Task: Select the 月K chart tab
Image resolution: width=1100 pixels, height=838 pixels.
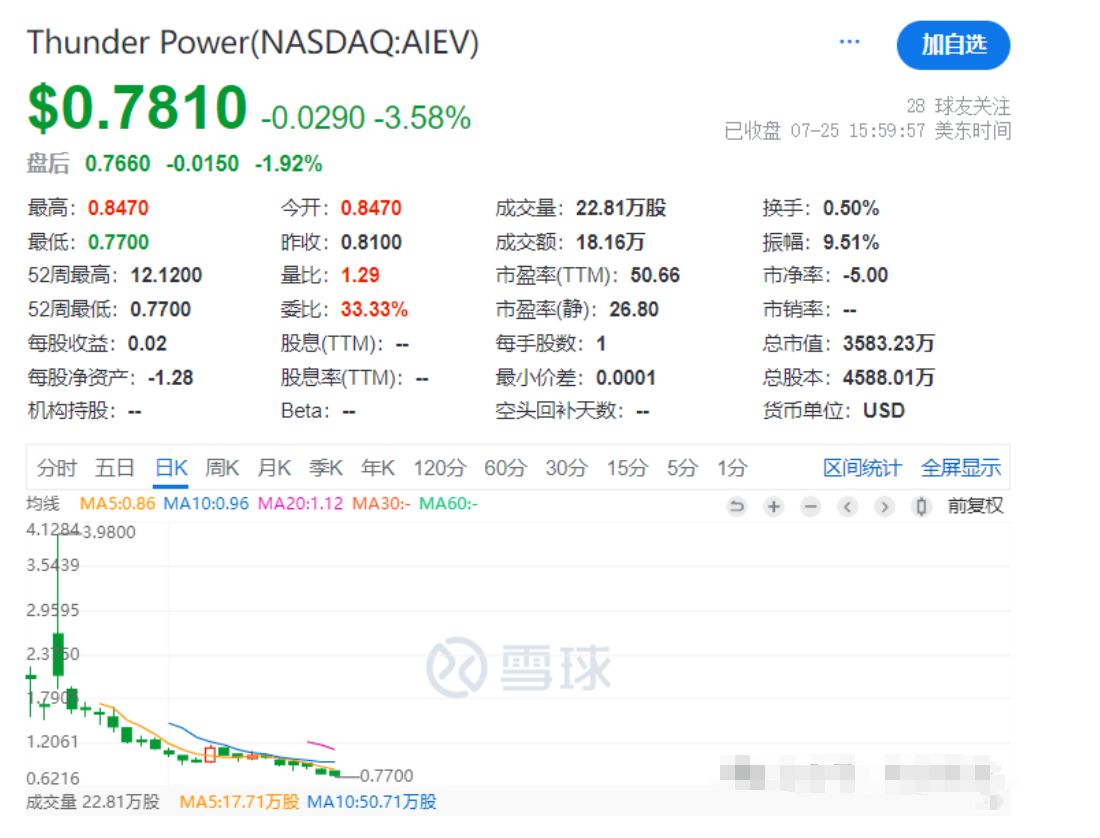Action: (x=274, y=468)
